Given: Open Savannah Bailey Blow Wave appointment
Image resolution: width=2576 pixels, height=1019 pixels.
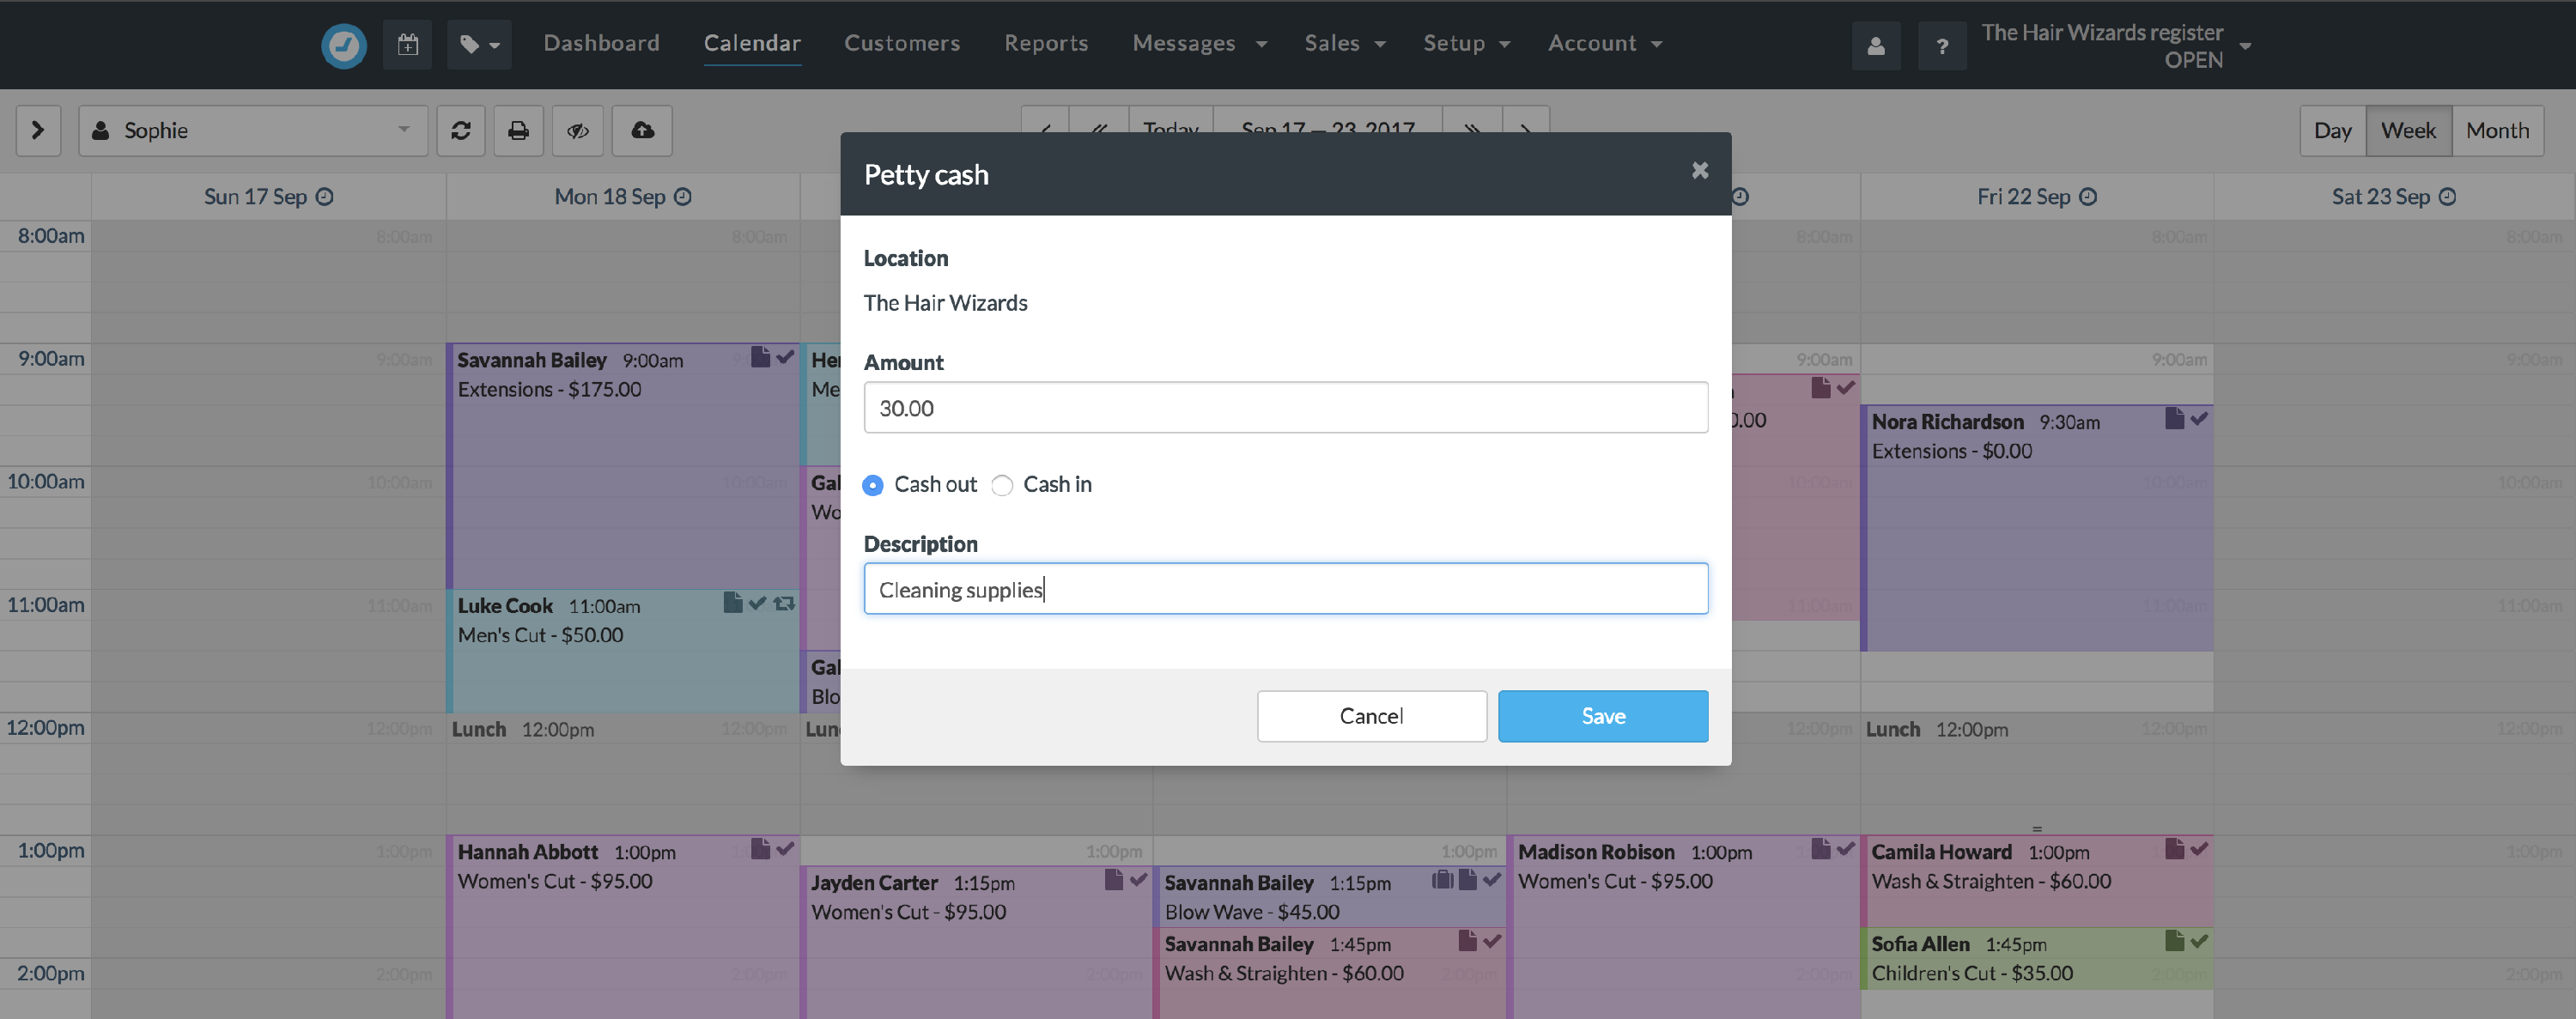Looking at the screenshot, I should [x=1330, y=897].
